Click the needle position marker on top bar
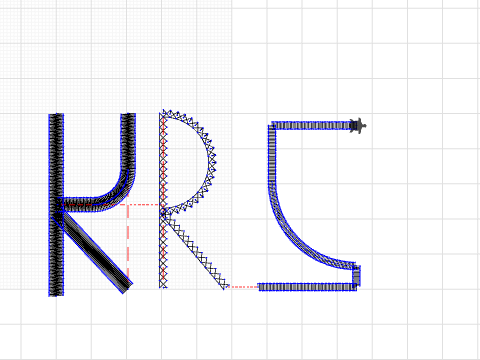The width and height of the screenshot is (480, 360). click(x=358, y=126)
